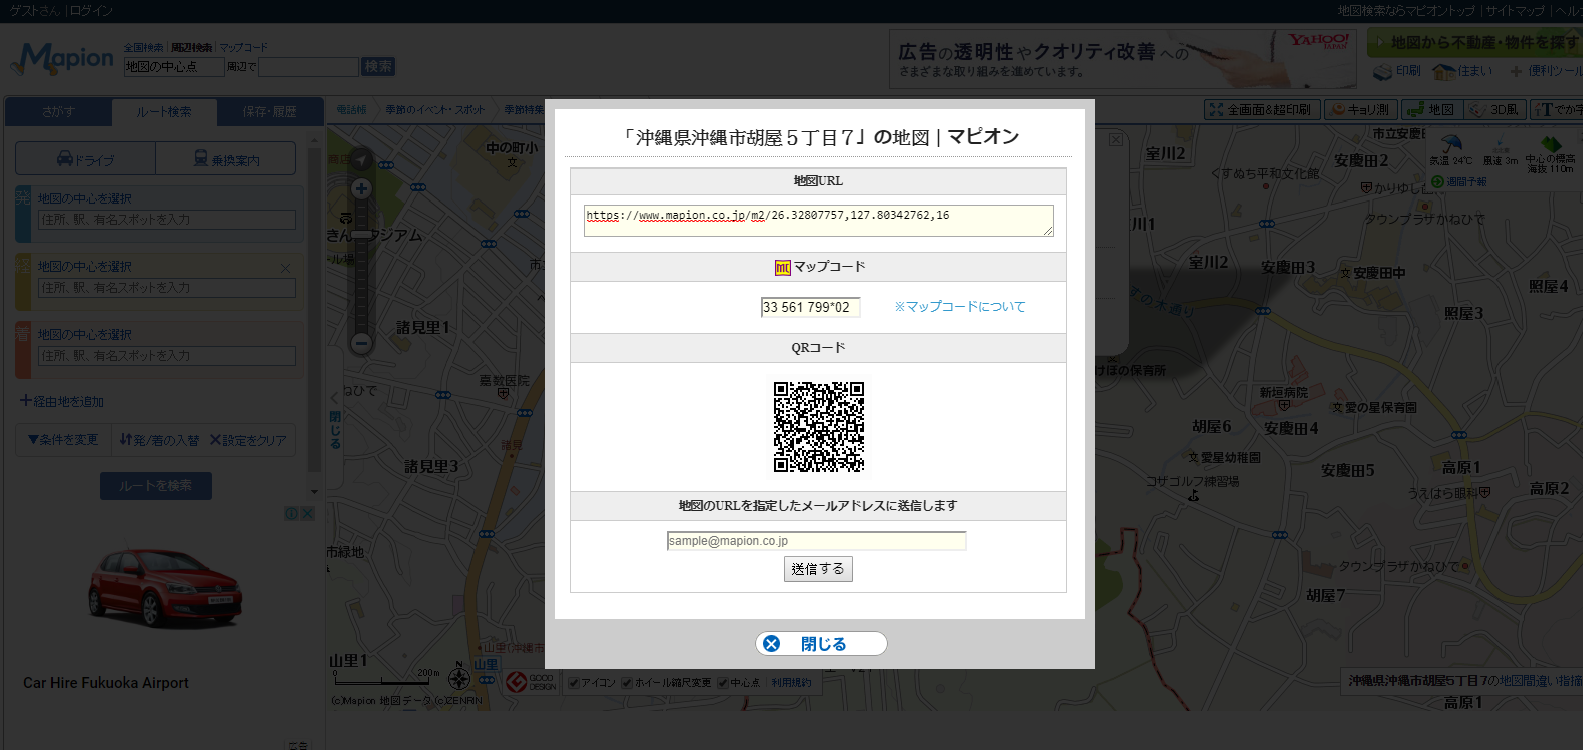Expand the 条件を変更 options
The width and height of the screenshot is (1583, 750).
tap(63, 440)
